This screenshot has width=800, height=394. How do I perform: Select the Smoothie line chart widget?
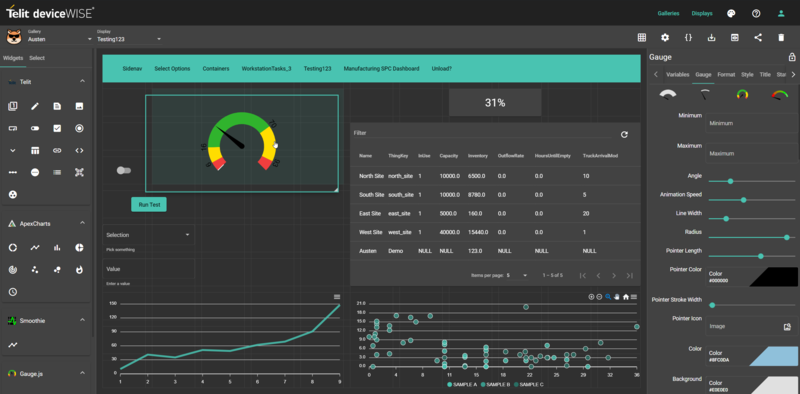(x=13, y=345)
